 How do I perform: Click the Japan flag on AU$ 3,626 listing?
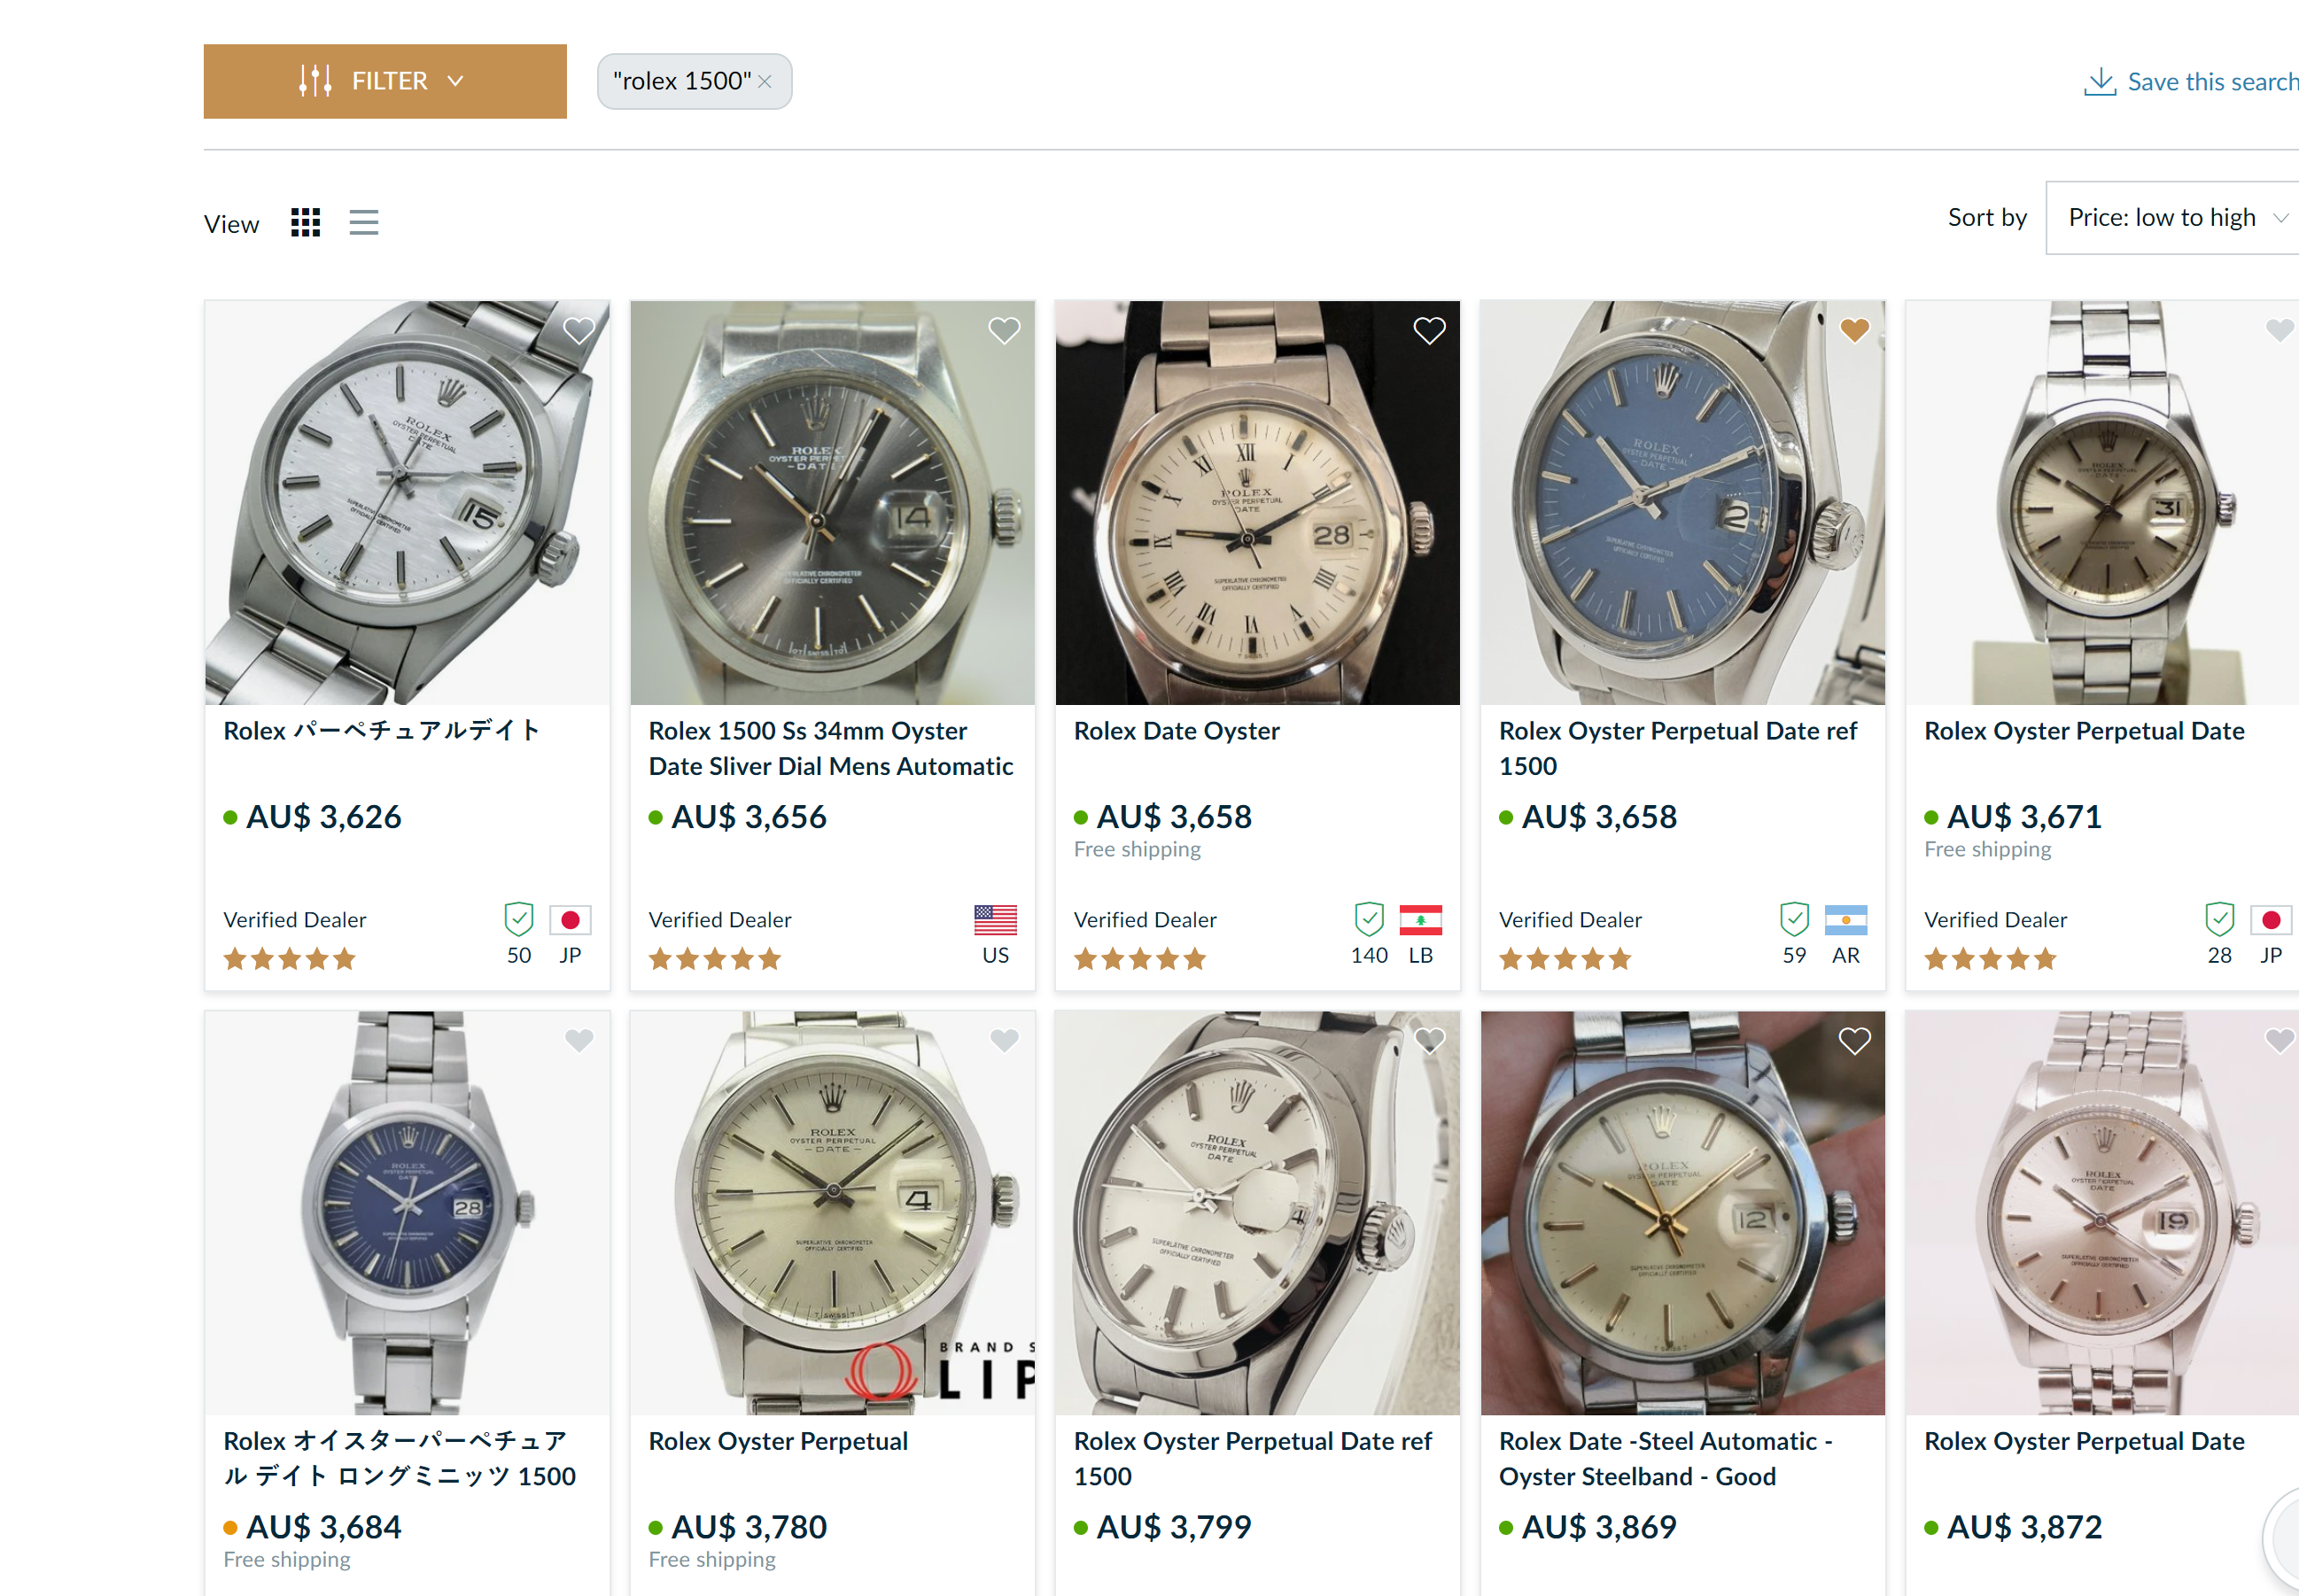pyautogui.click(x=570, y=919)
